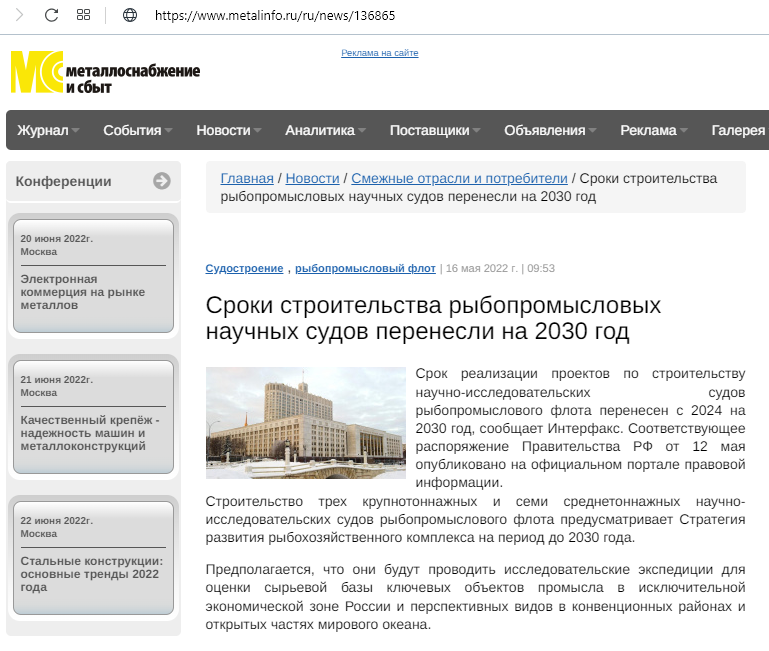Reload the page with refresh icon
Image resolution: width=769 pixels, height=651 pixels.
pos(51,15)
